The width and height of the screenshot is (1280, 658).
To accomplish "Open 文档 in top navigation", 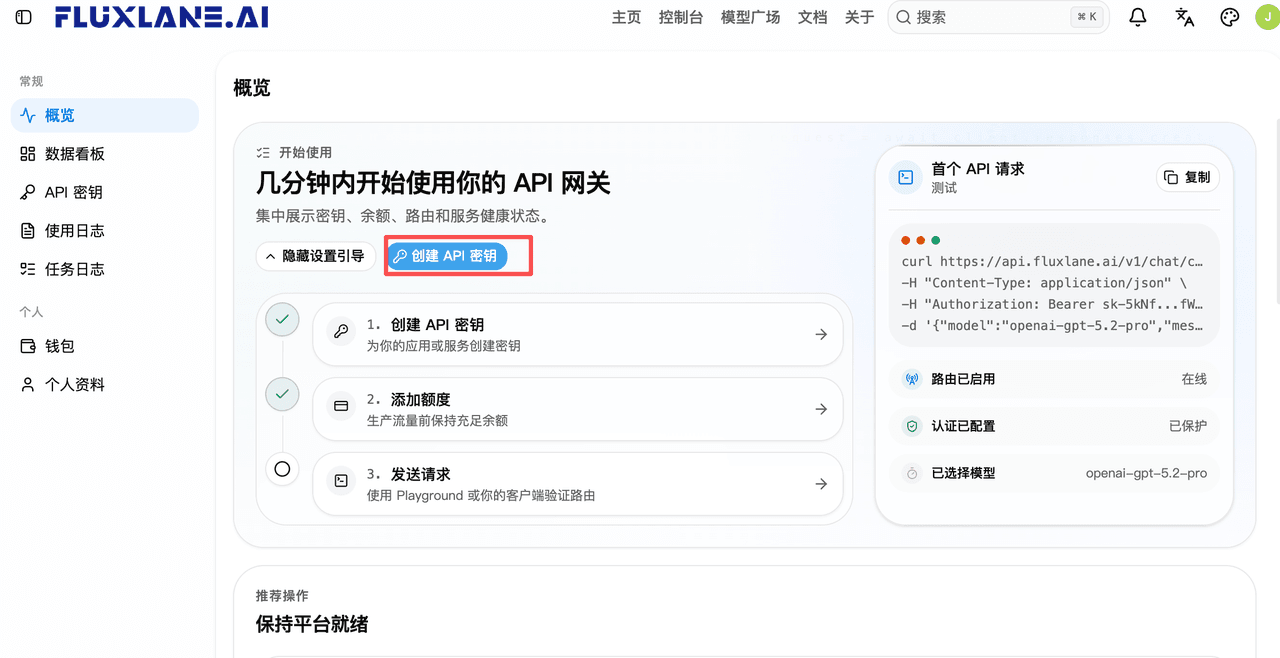I will coord(812,17).
